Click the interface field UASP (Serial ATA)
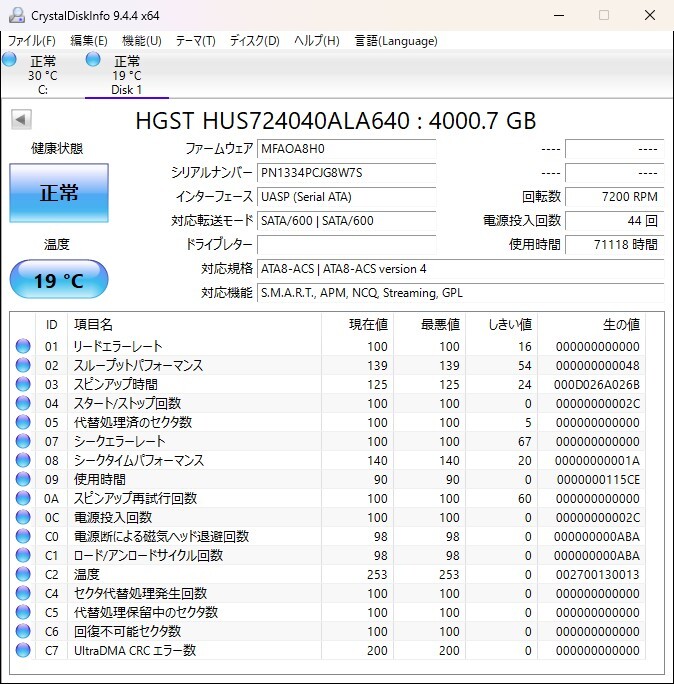674x684 pixels. [x=346, y=197]
